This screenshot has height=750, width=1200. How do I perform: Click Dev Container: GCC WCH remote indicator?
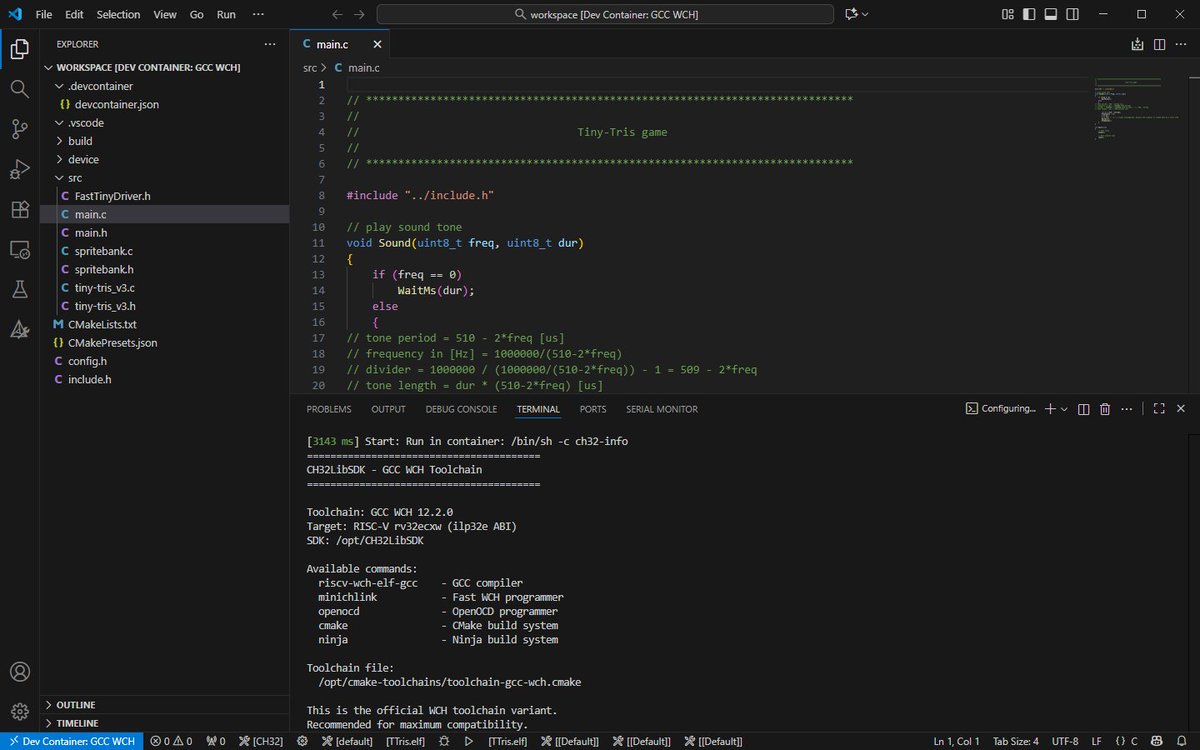[71, 741]
